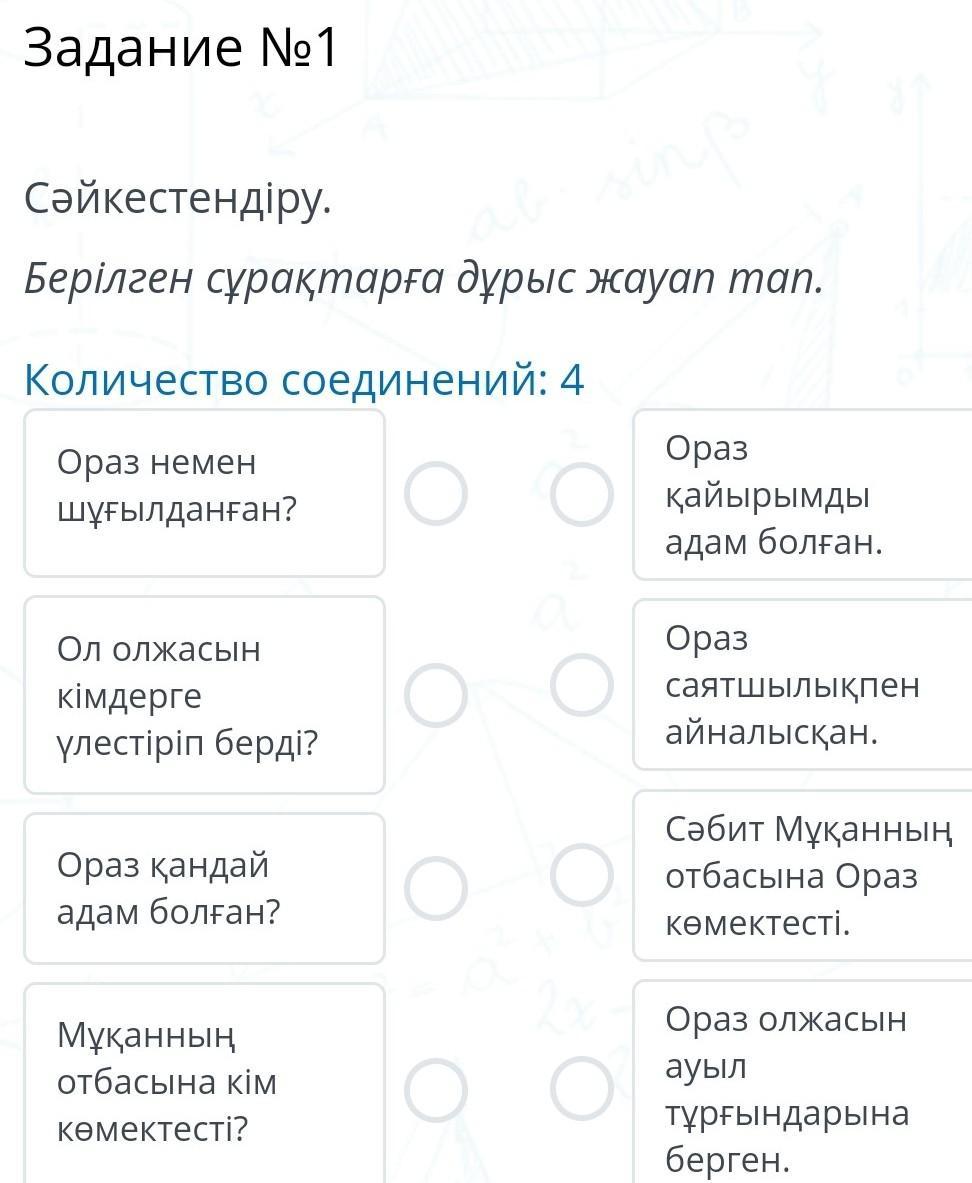972x1183 pixels.
Task: Choose the answer card 'Ораз саятшылықпен айналысқан.'
Action: click(802, 685)
